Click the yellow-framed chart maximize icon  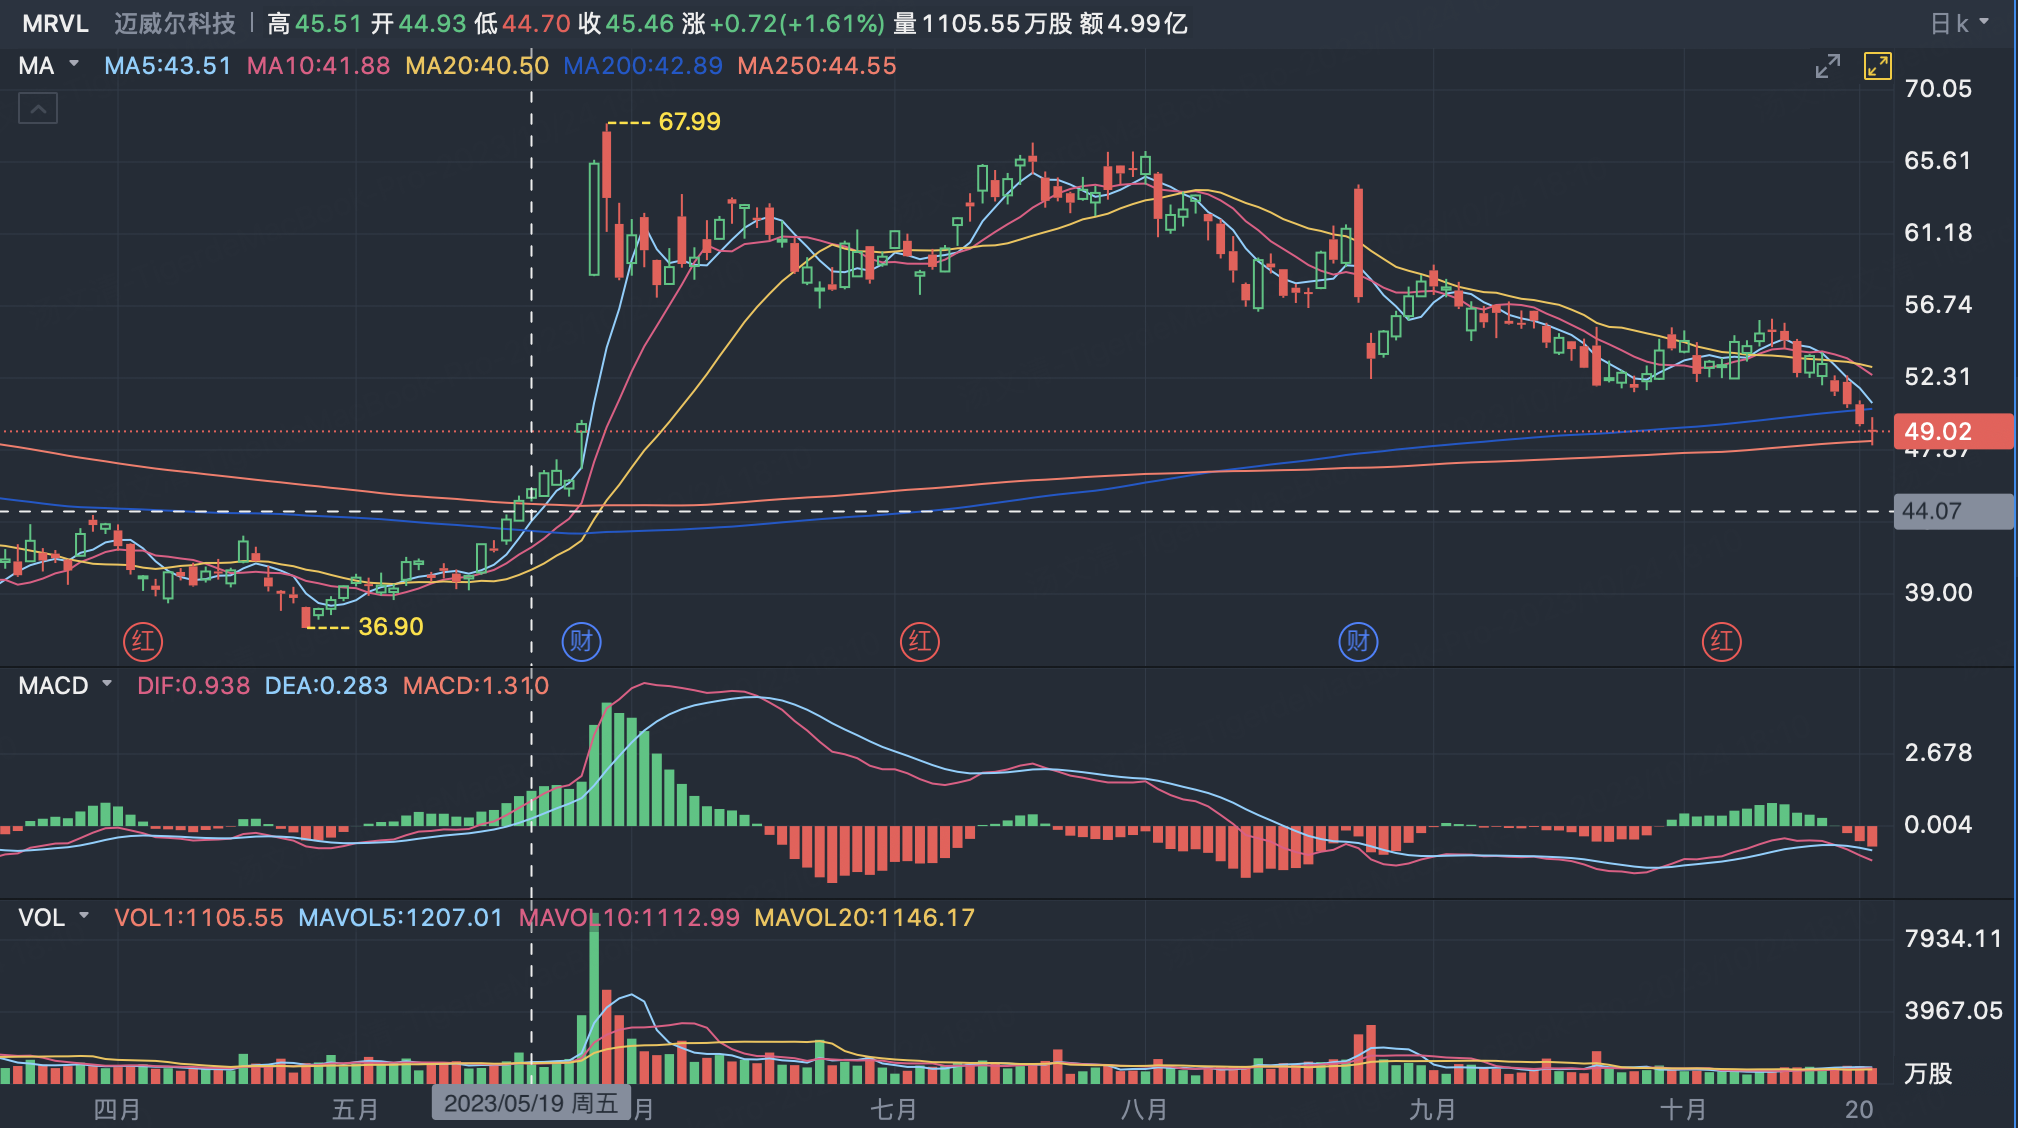click(1877, 67)
